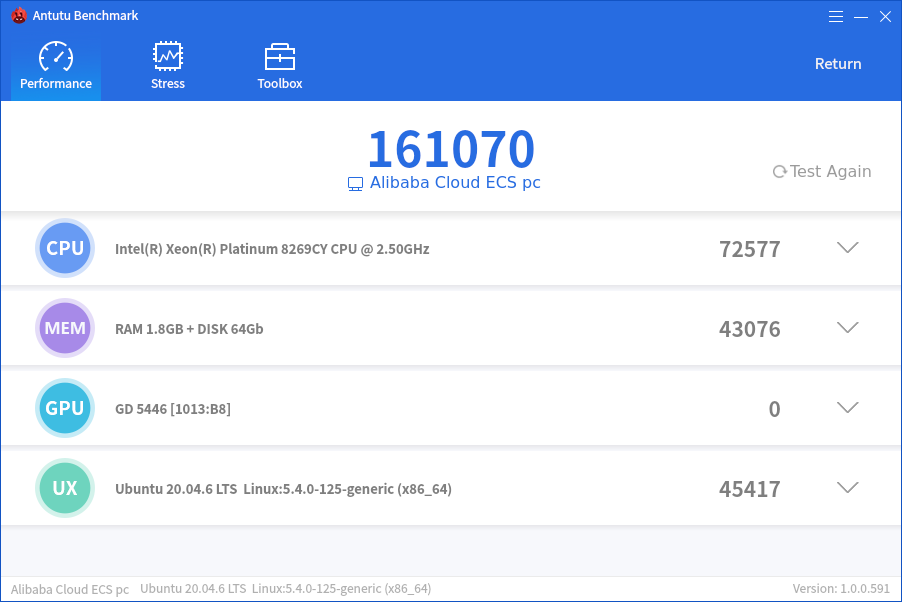Click the GPU round badge icon
902x602 pixels.
point(65,408)
